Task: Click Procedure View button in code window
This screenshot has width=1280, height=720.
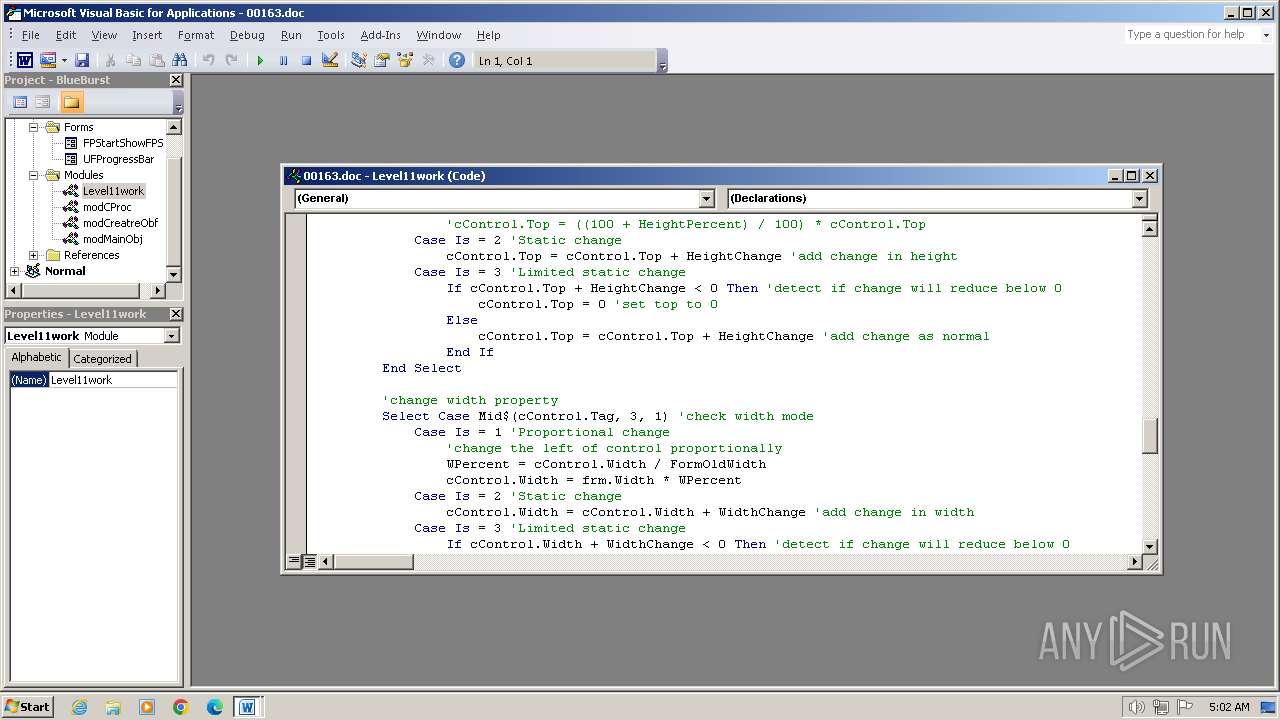Action: pos(294,562)
